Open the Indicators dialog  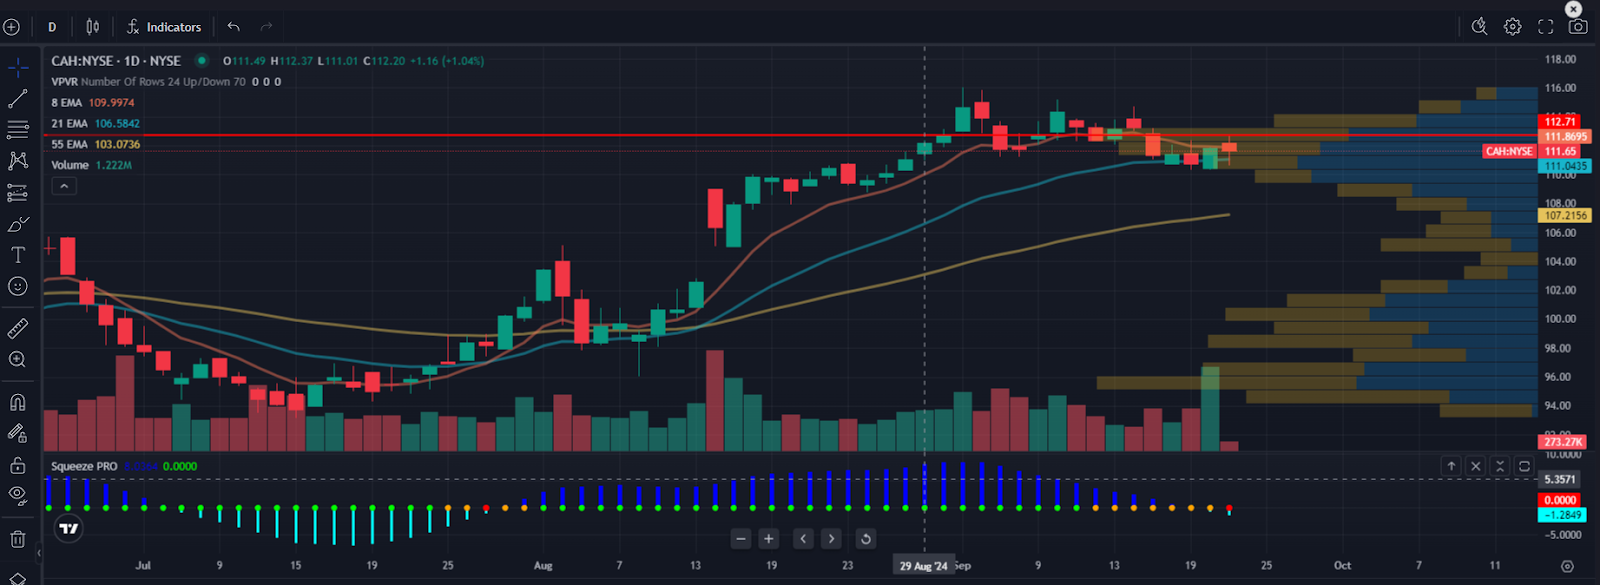point(164,27)
